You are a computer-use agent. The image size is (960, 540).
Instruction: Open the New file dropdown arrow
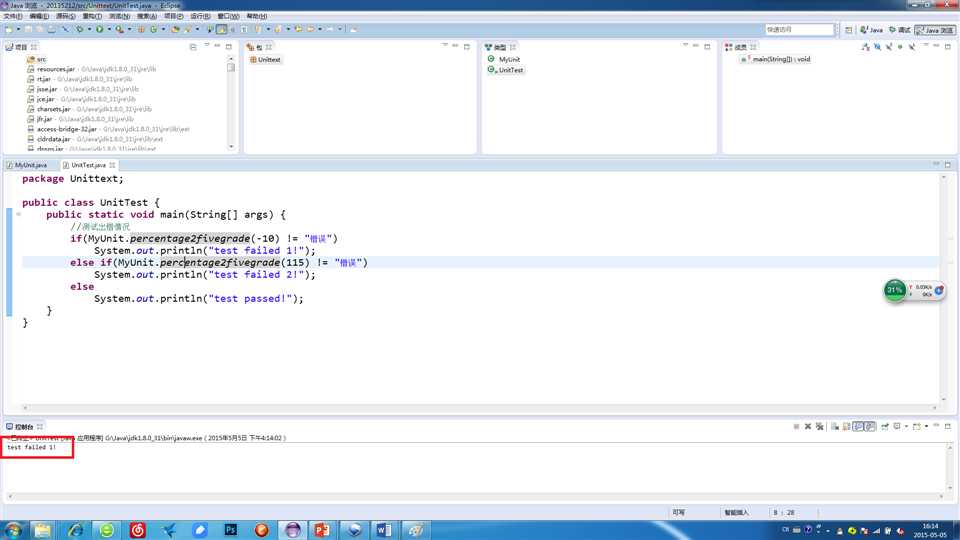click(18, 30)
